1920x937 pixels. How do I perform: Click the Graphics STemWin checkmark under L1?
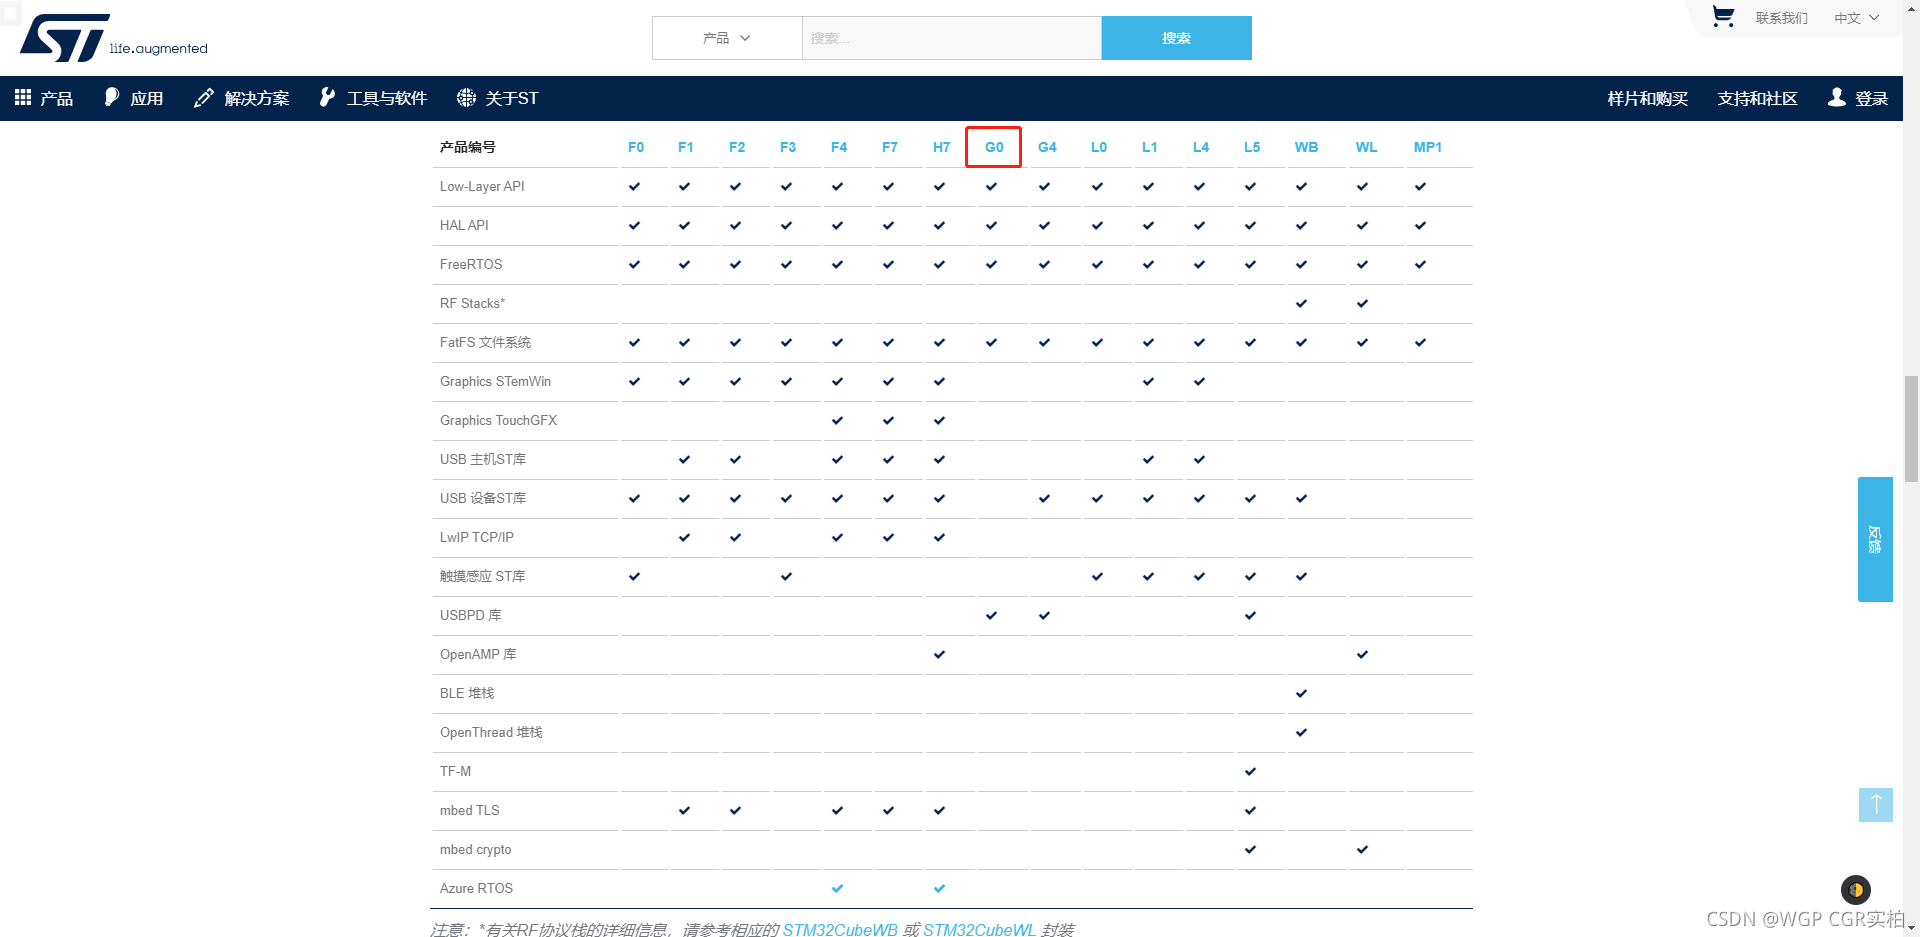1149,381
